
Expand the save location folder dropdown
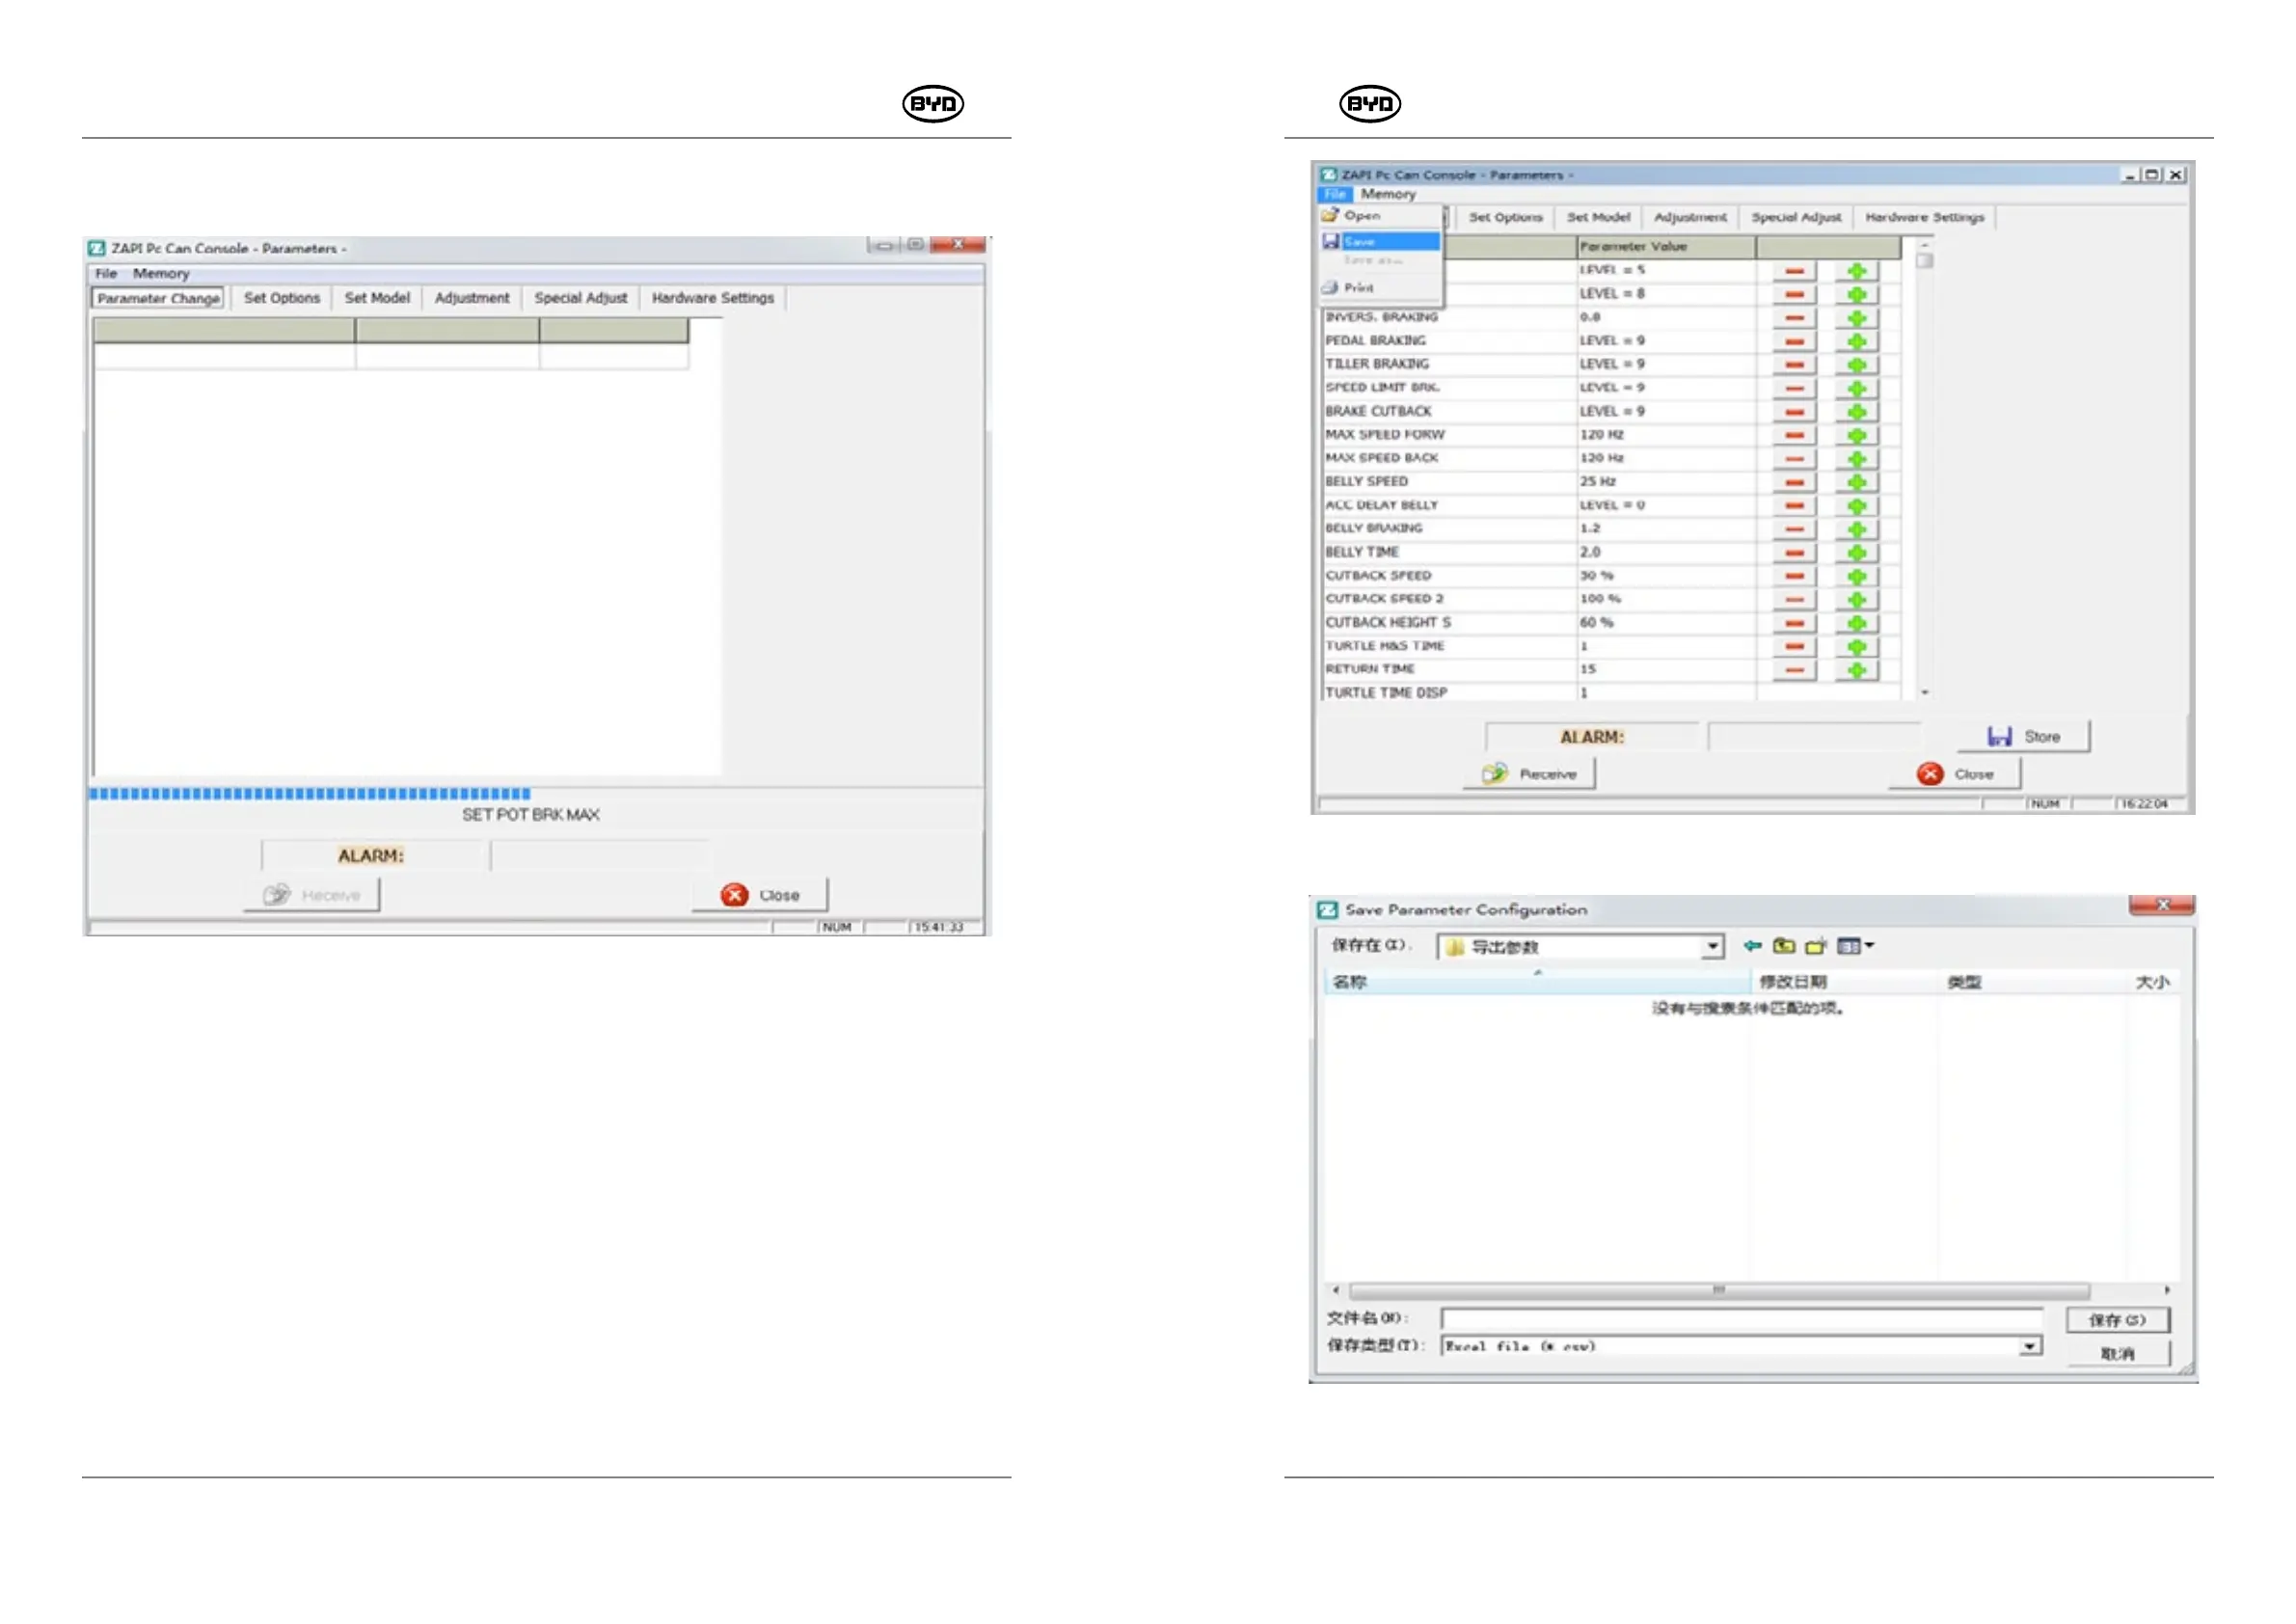click(1712, 946)
